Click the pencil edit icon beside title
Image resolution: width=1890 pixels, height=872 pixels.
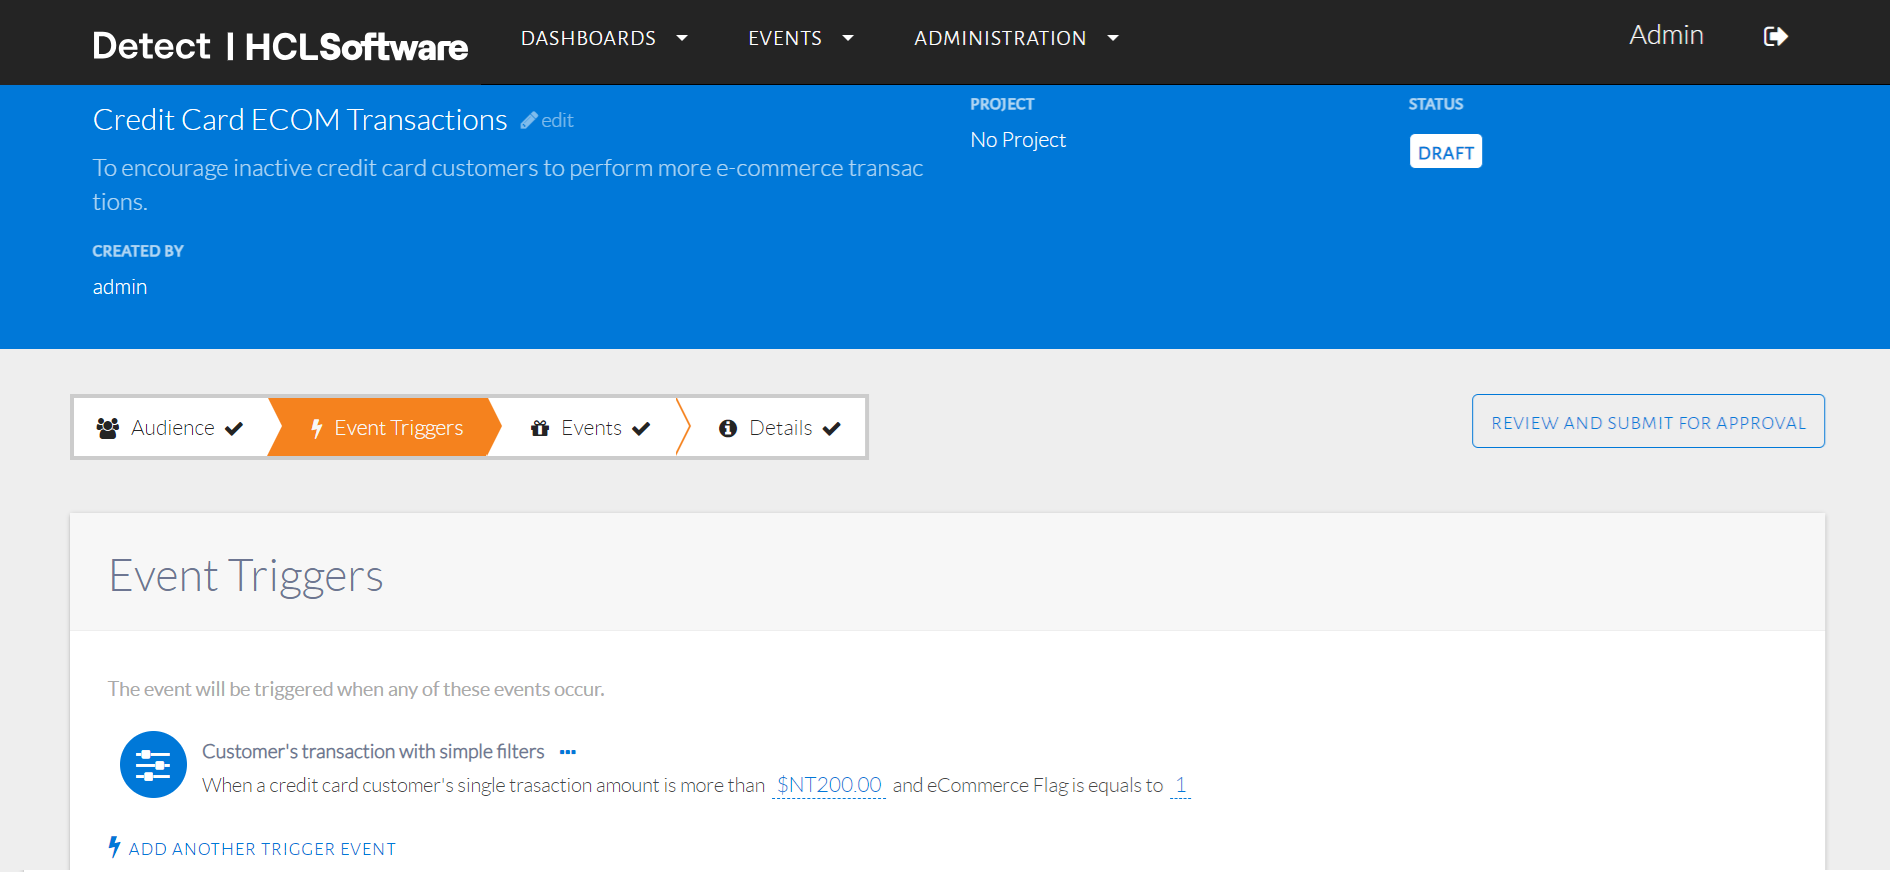point(529,120)
